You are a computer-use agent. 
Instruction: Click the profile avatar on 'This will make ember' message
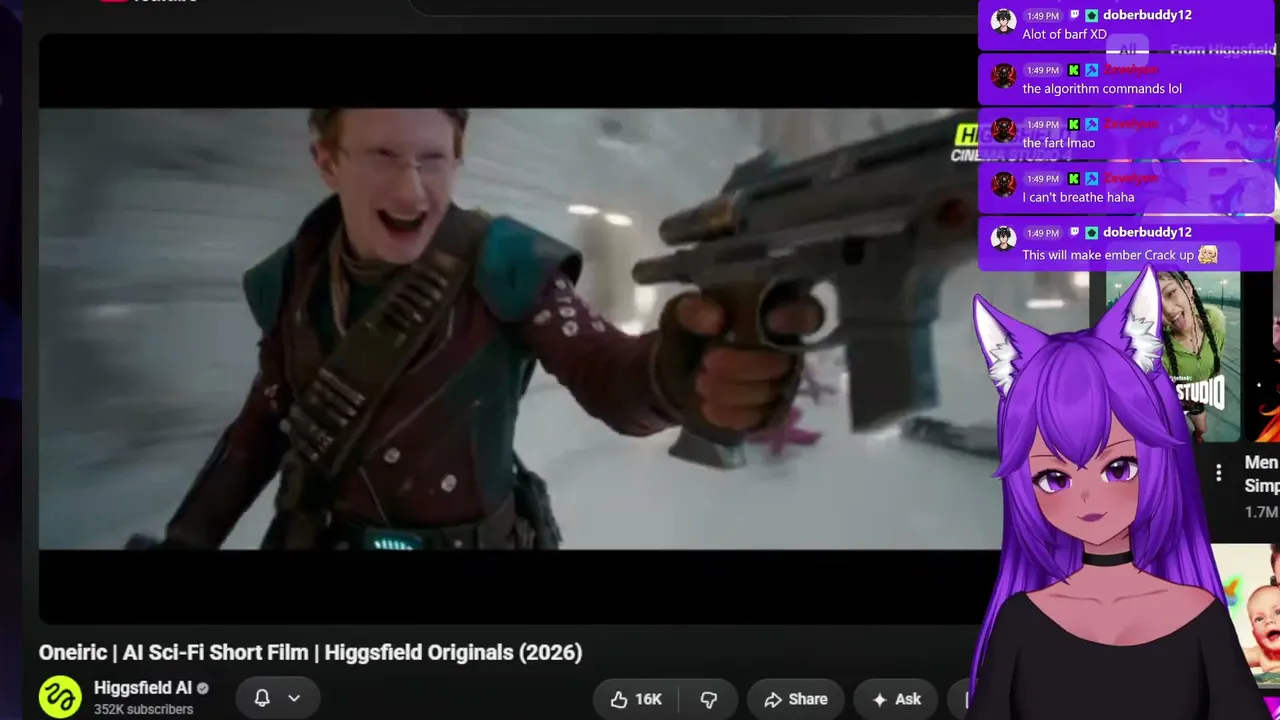[x=1003, y=238]
